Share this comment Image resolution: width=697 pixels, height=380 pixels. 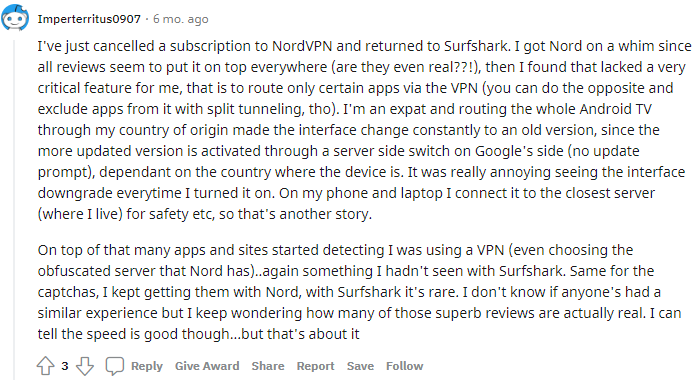click(x=268, y=366)
